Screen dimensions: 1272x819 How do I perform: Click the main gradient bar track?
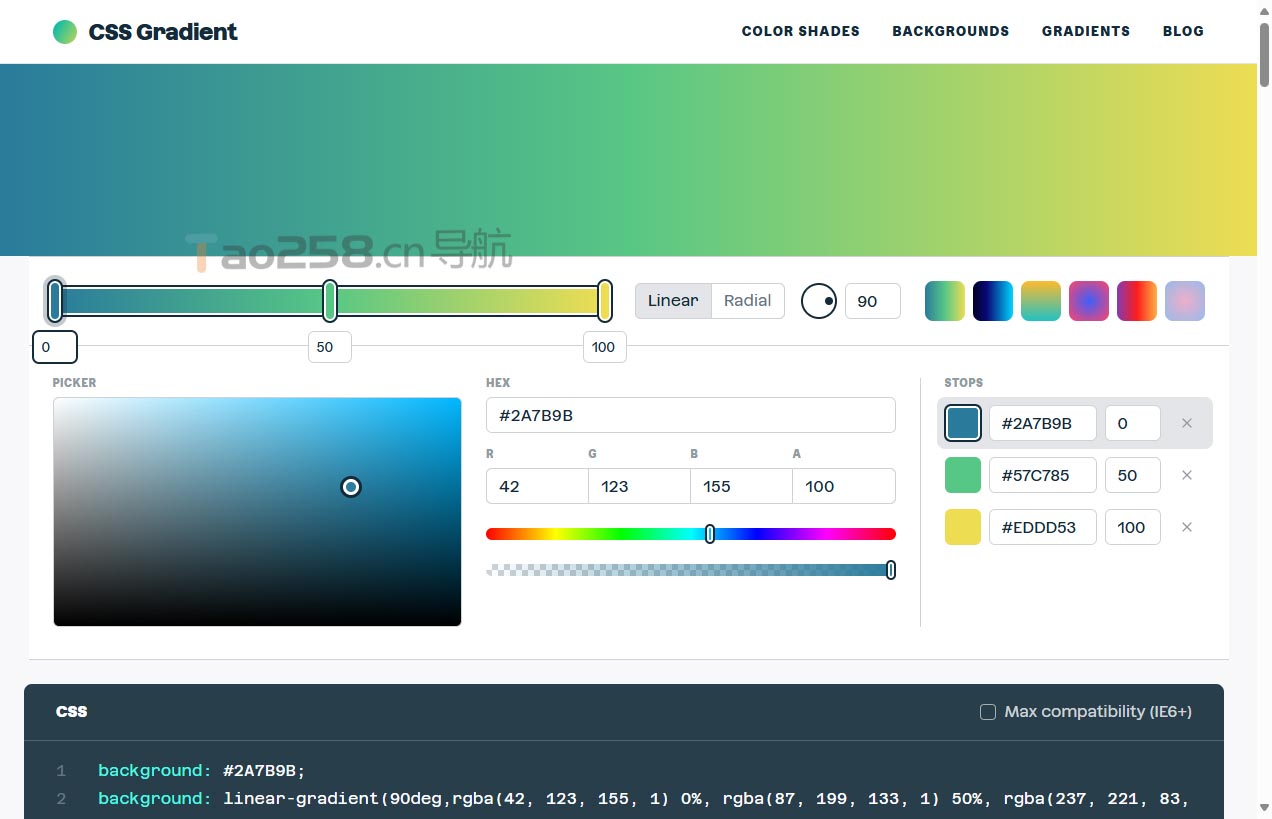[330, 301]
